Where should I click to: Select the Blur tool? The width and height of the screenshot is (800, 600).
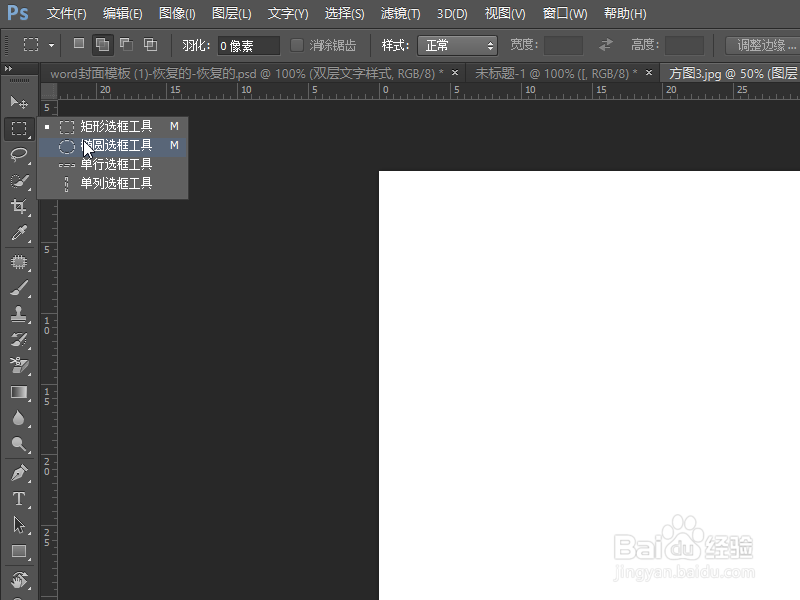coord(19,418)
